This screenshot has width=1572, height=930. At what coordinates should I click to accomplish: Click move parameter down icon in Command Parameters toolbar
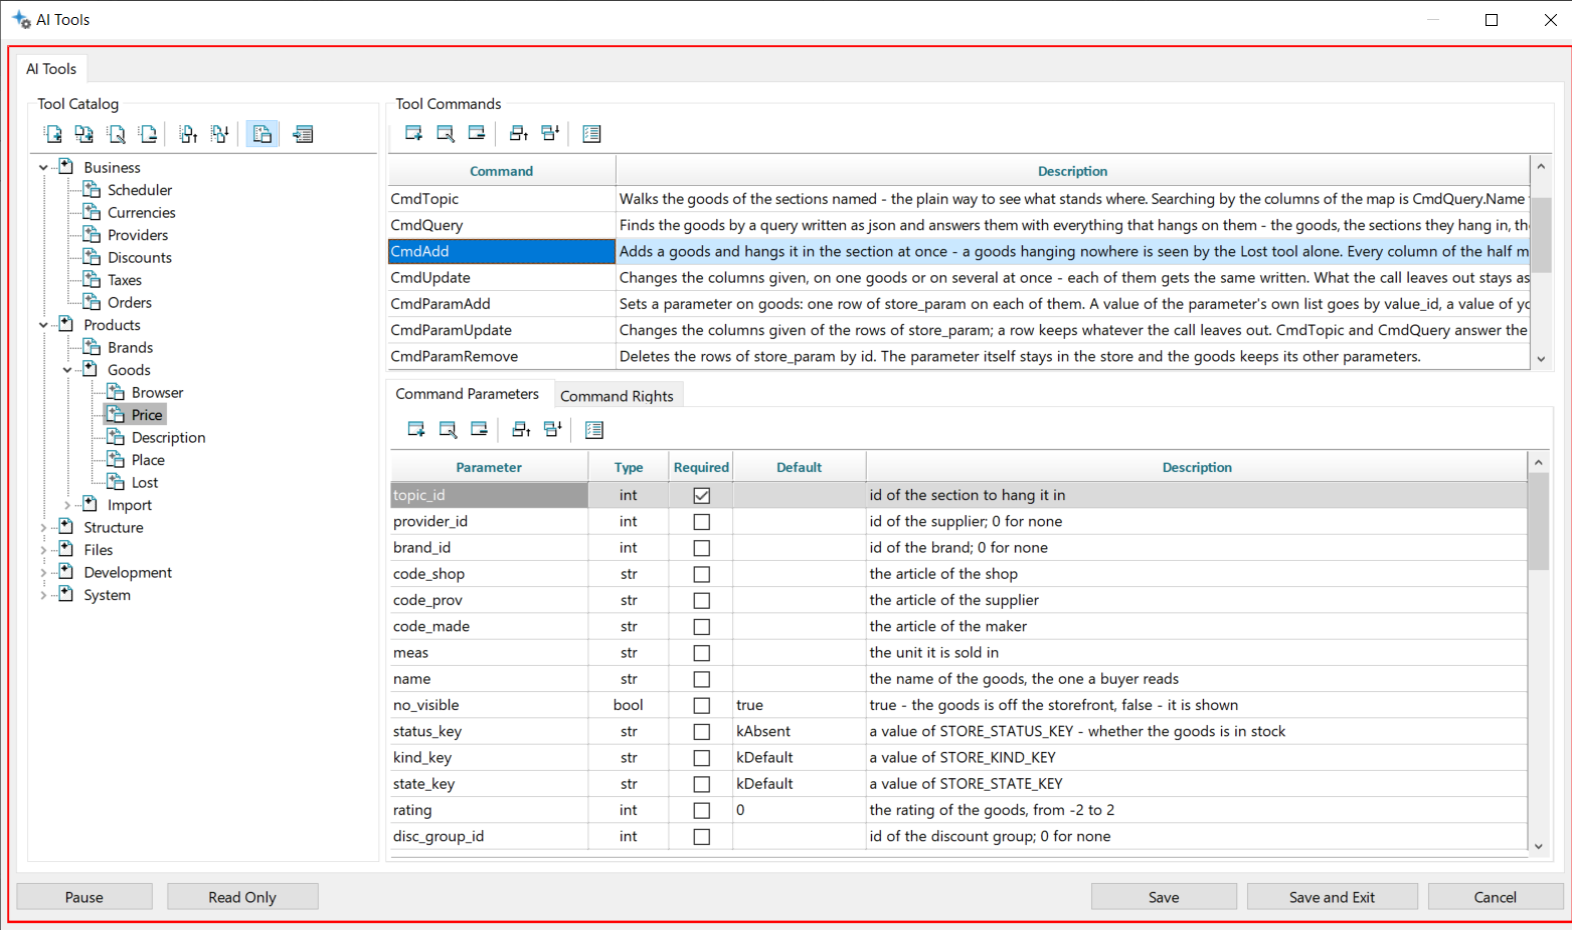tap(552, 430)
